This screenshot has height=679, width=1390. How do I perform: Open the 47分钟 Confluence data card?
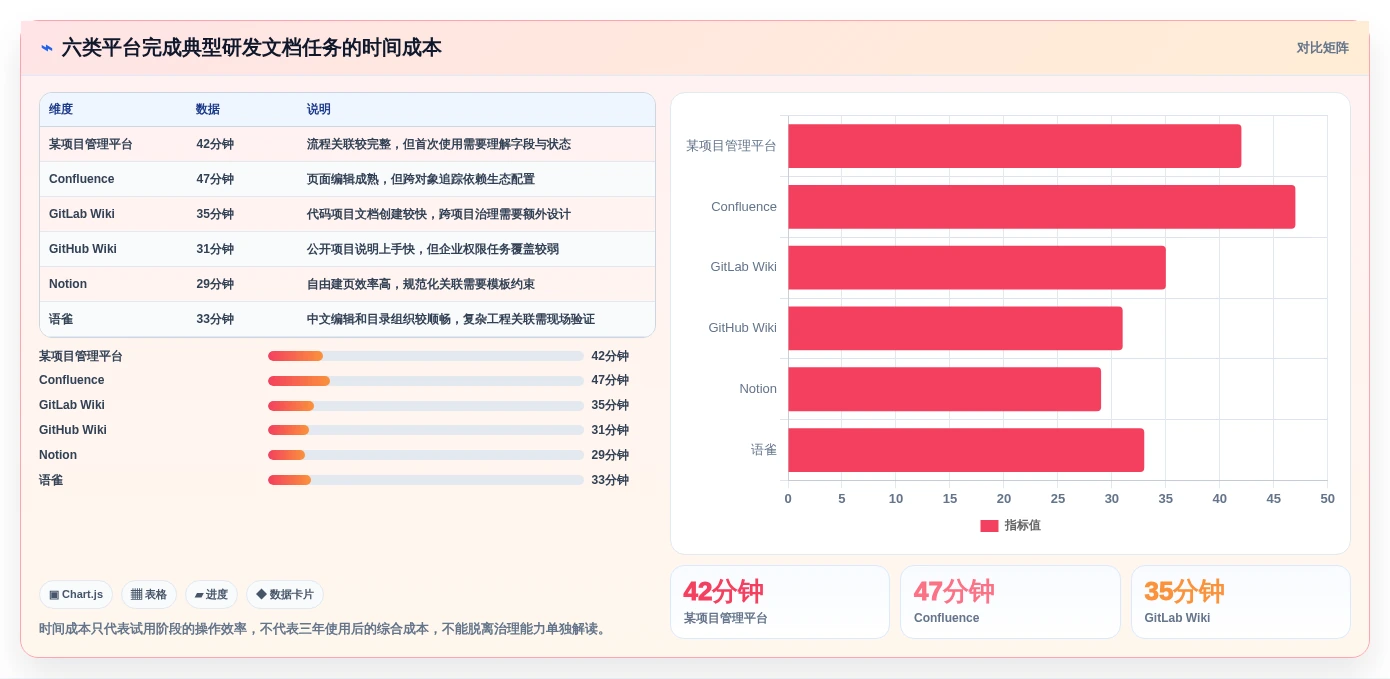[x=1010, y=602]
